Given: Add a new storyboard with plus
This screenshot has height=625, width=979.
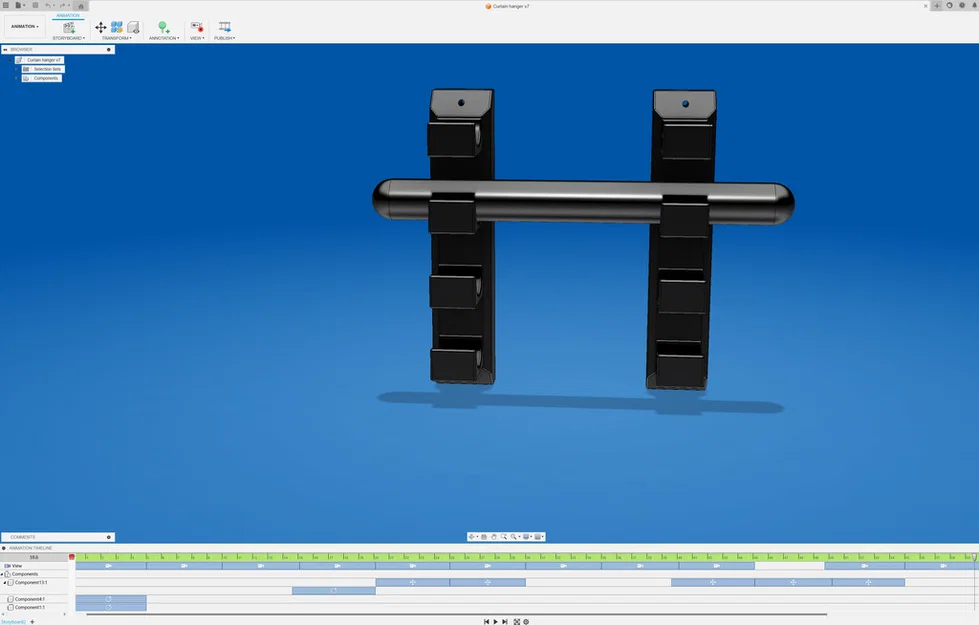Looking at the screenshot, I should click(32, 622).
